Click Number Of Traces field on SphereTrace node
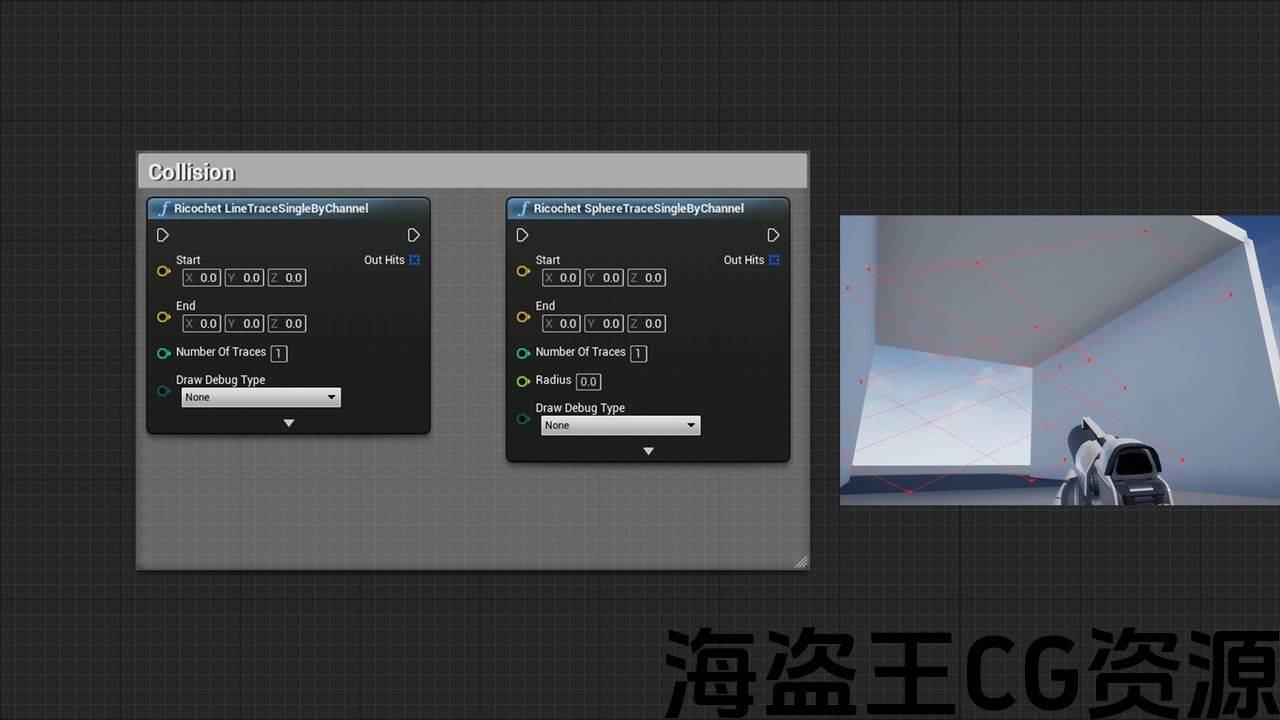Image resolution: width=1280 pixels, height=720 pixels. (x=638, y=354)
